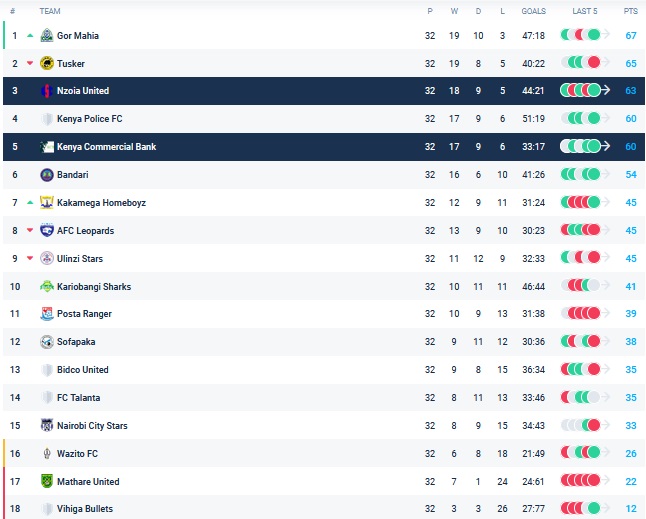Sort table by PTS column header

tap(630, 11)
